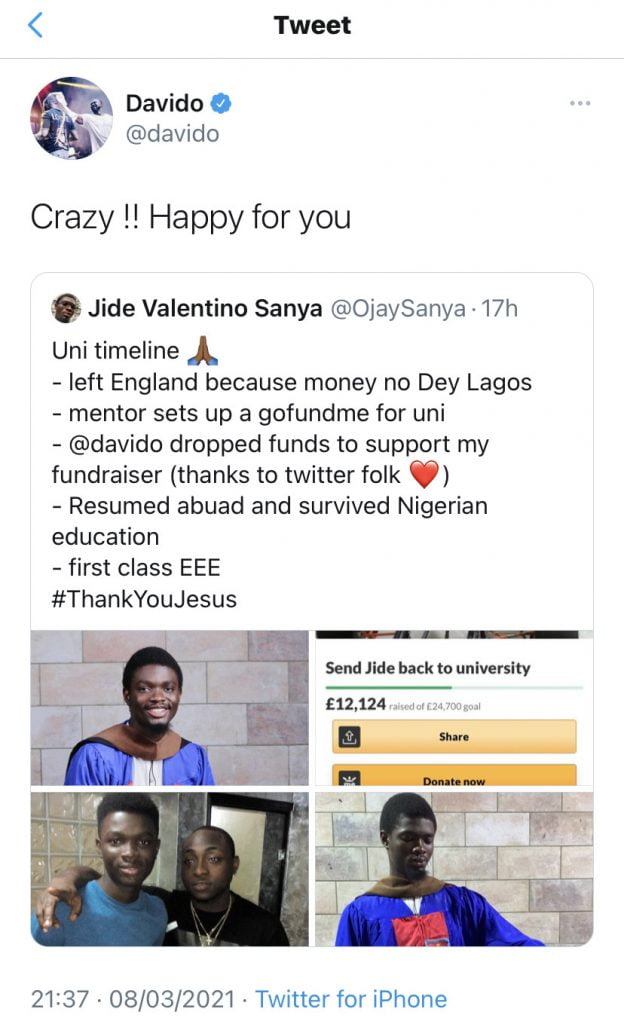Tap Davido's profile picture
Image resolution: width=624 pixels, height=1024 pixels.
click(x=72, y=117)
